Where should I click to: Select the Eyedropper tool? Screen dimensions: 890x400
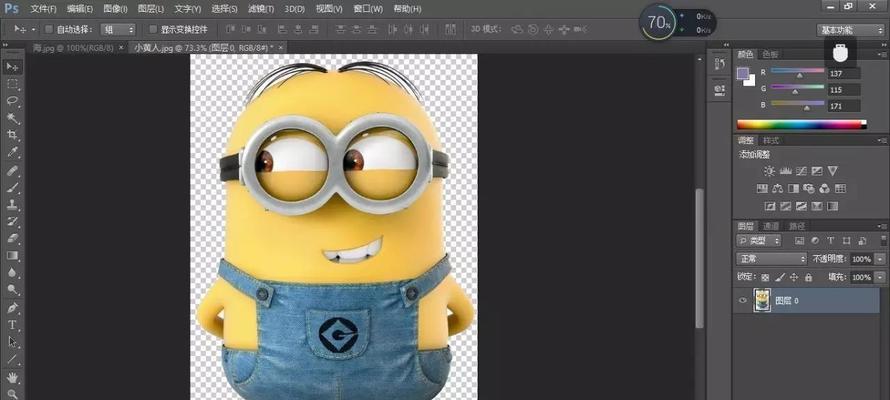[12, 152]
